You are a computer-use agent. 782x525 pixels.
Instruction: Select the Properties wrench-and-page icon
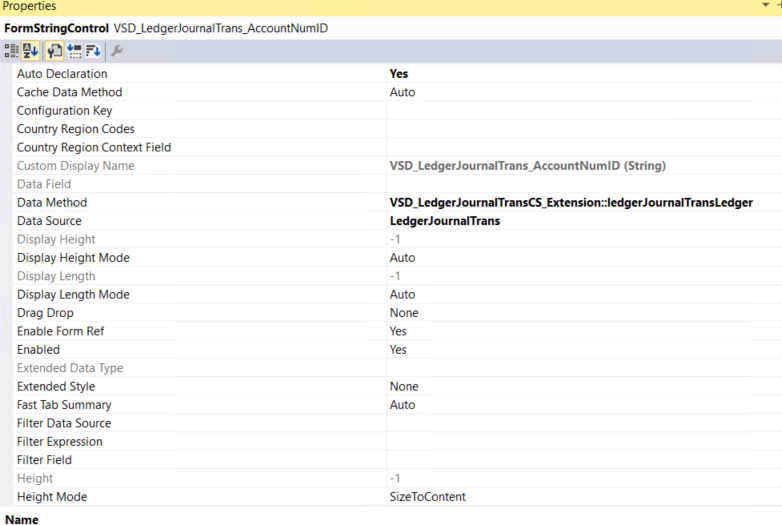click(54, 51)
